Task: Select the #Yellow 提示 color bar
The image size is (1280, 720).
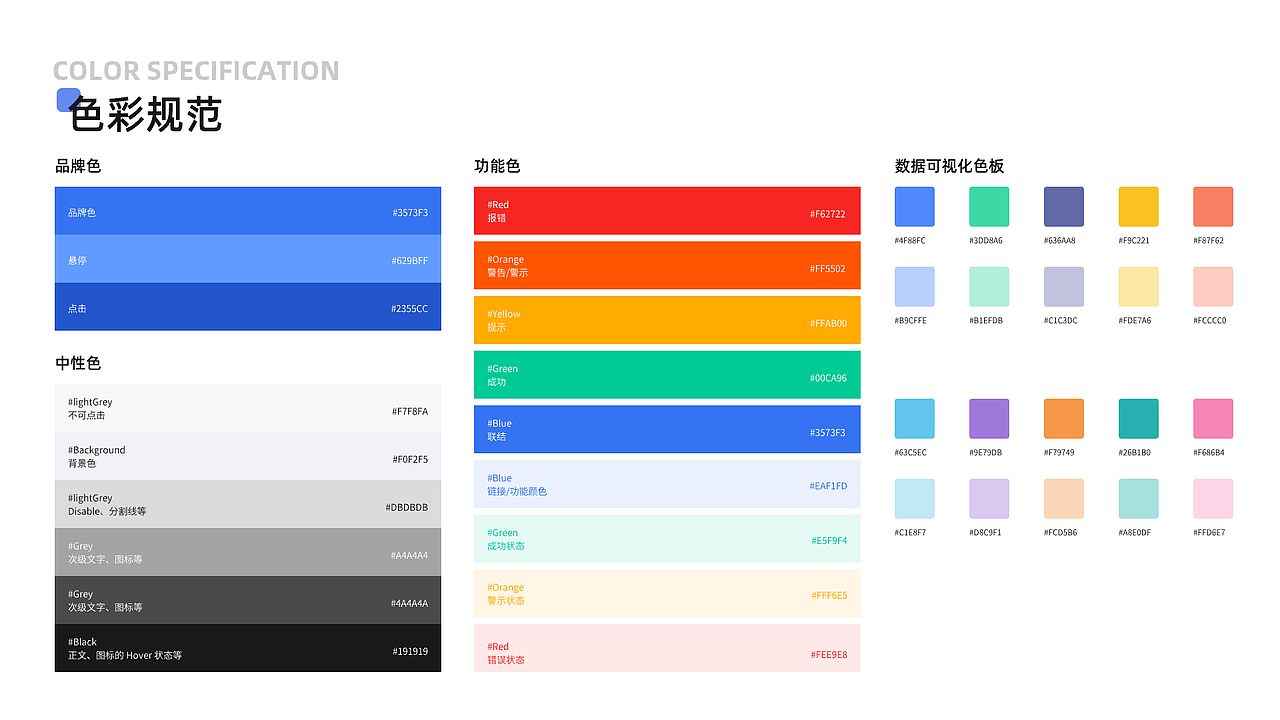Action: click(667, 319)
